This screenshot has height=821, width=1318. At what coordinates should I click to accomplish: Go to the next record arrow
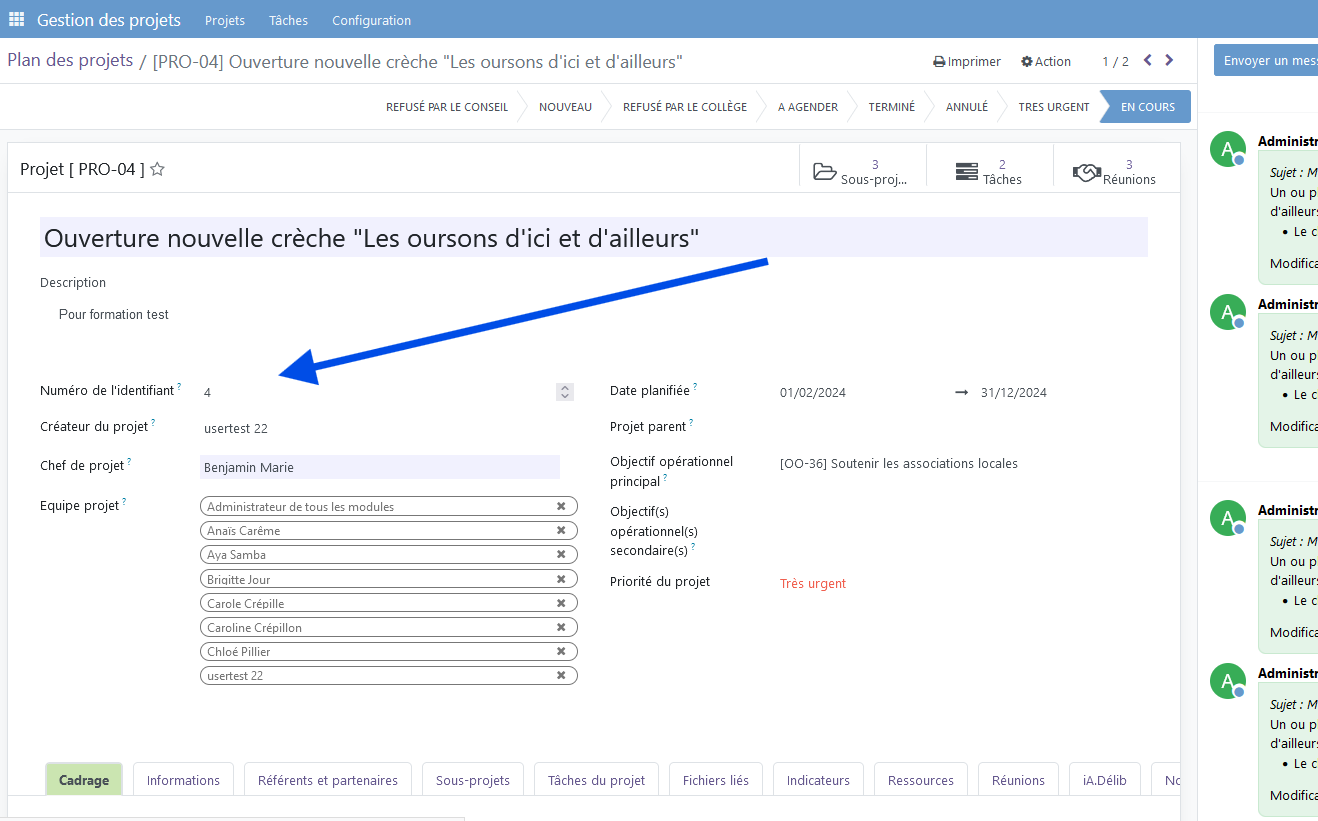(1169, 61)
